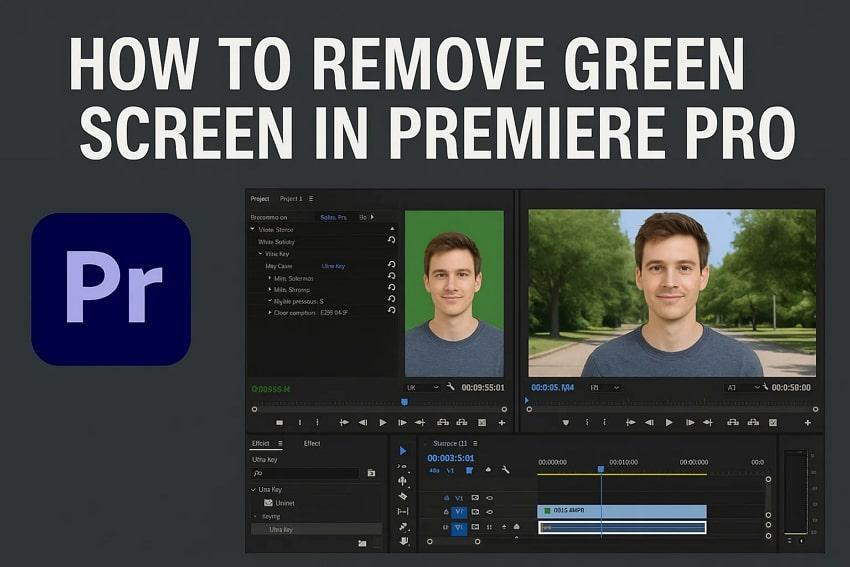Reset the May Case Ultra Key parameter
This screenshot has height=567, width=850.
391,265
